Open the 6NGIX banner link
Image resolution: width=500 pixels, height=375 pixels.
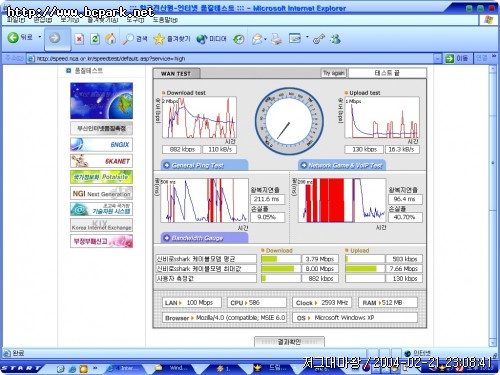coord(101,144)
